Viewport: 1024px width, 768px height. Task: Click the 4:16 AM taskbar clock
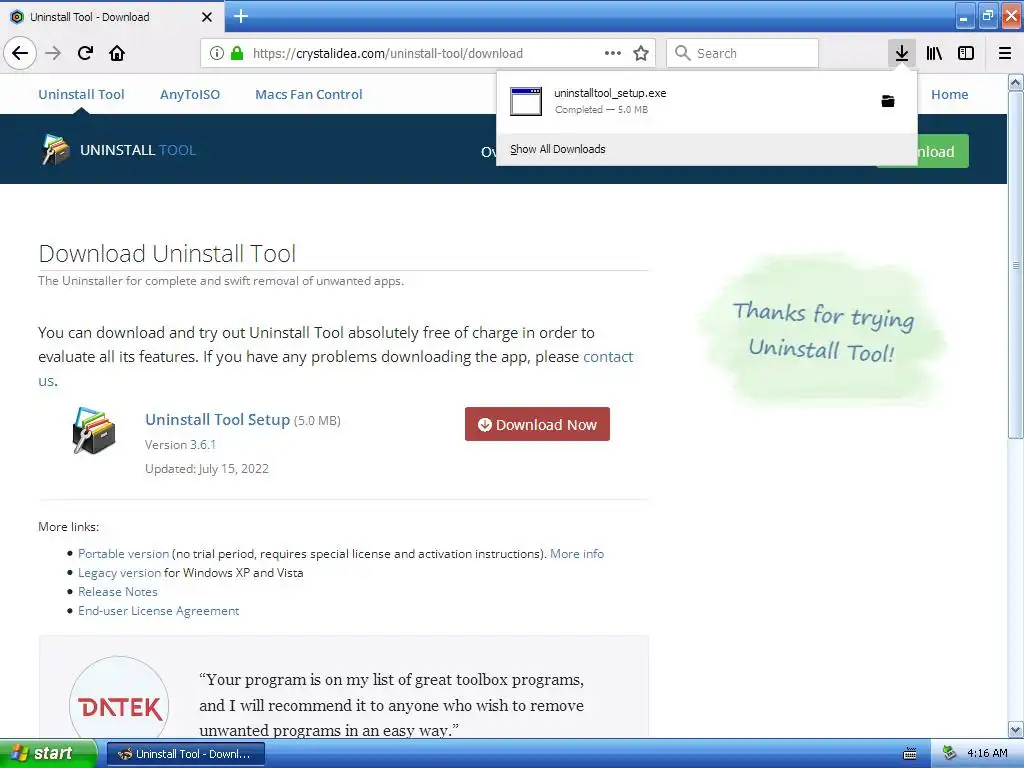(987, 753)
